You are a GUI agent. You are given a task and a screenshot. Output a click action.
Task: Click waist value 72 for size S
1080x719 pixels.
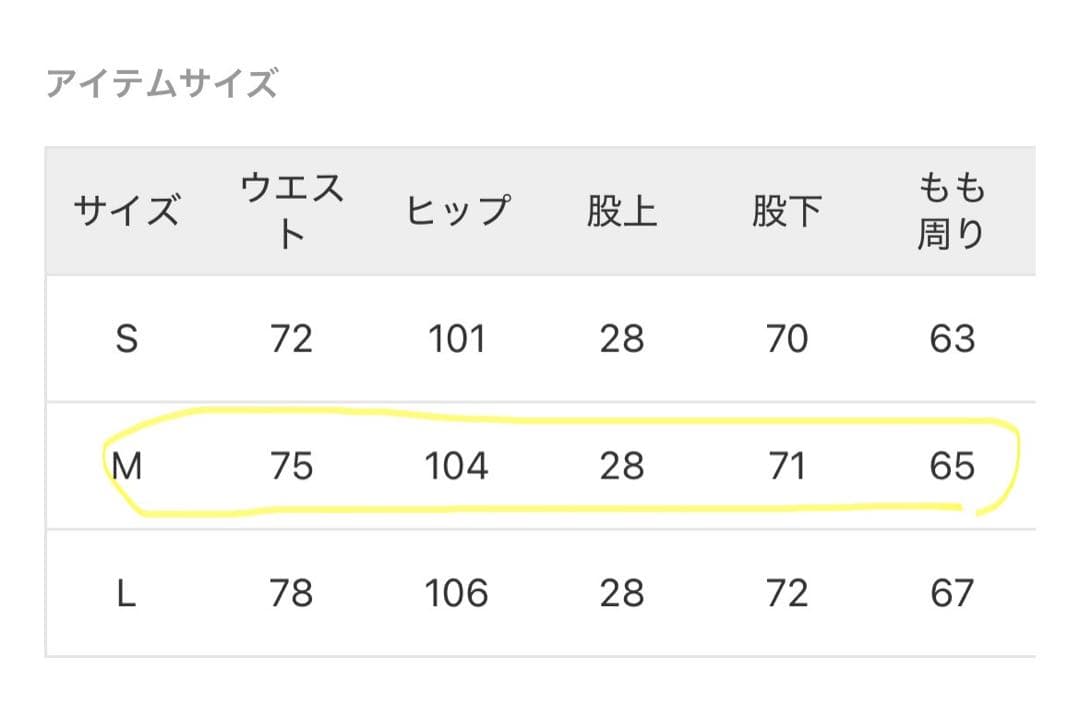pos(291,339)
